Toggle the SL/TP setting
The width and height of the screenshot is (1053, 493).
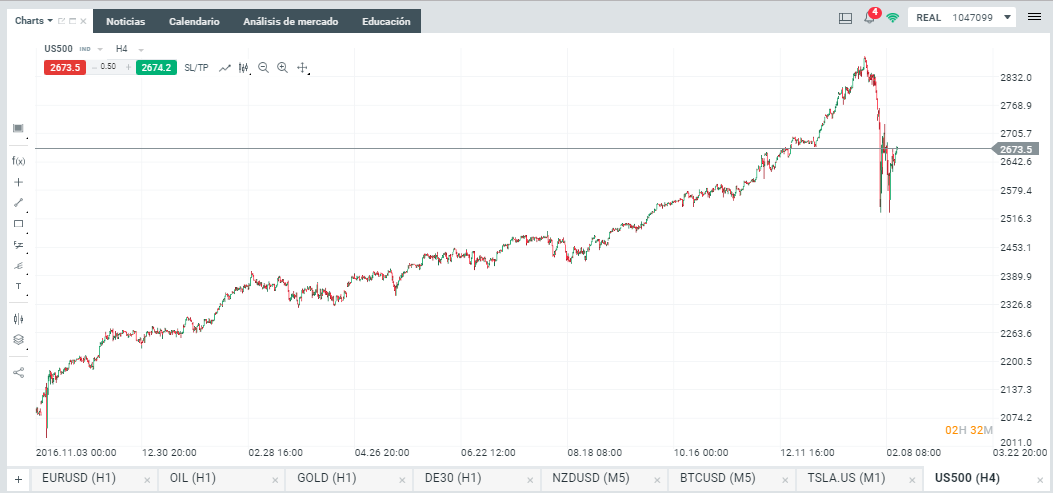[196, 67]
